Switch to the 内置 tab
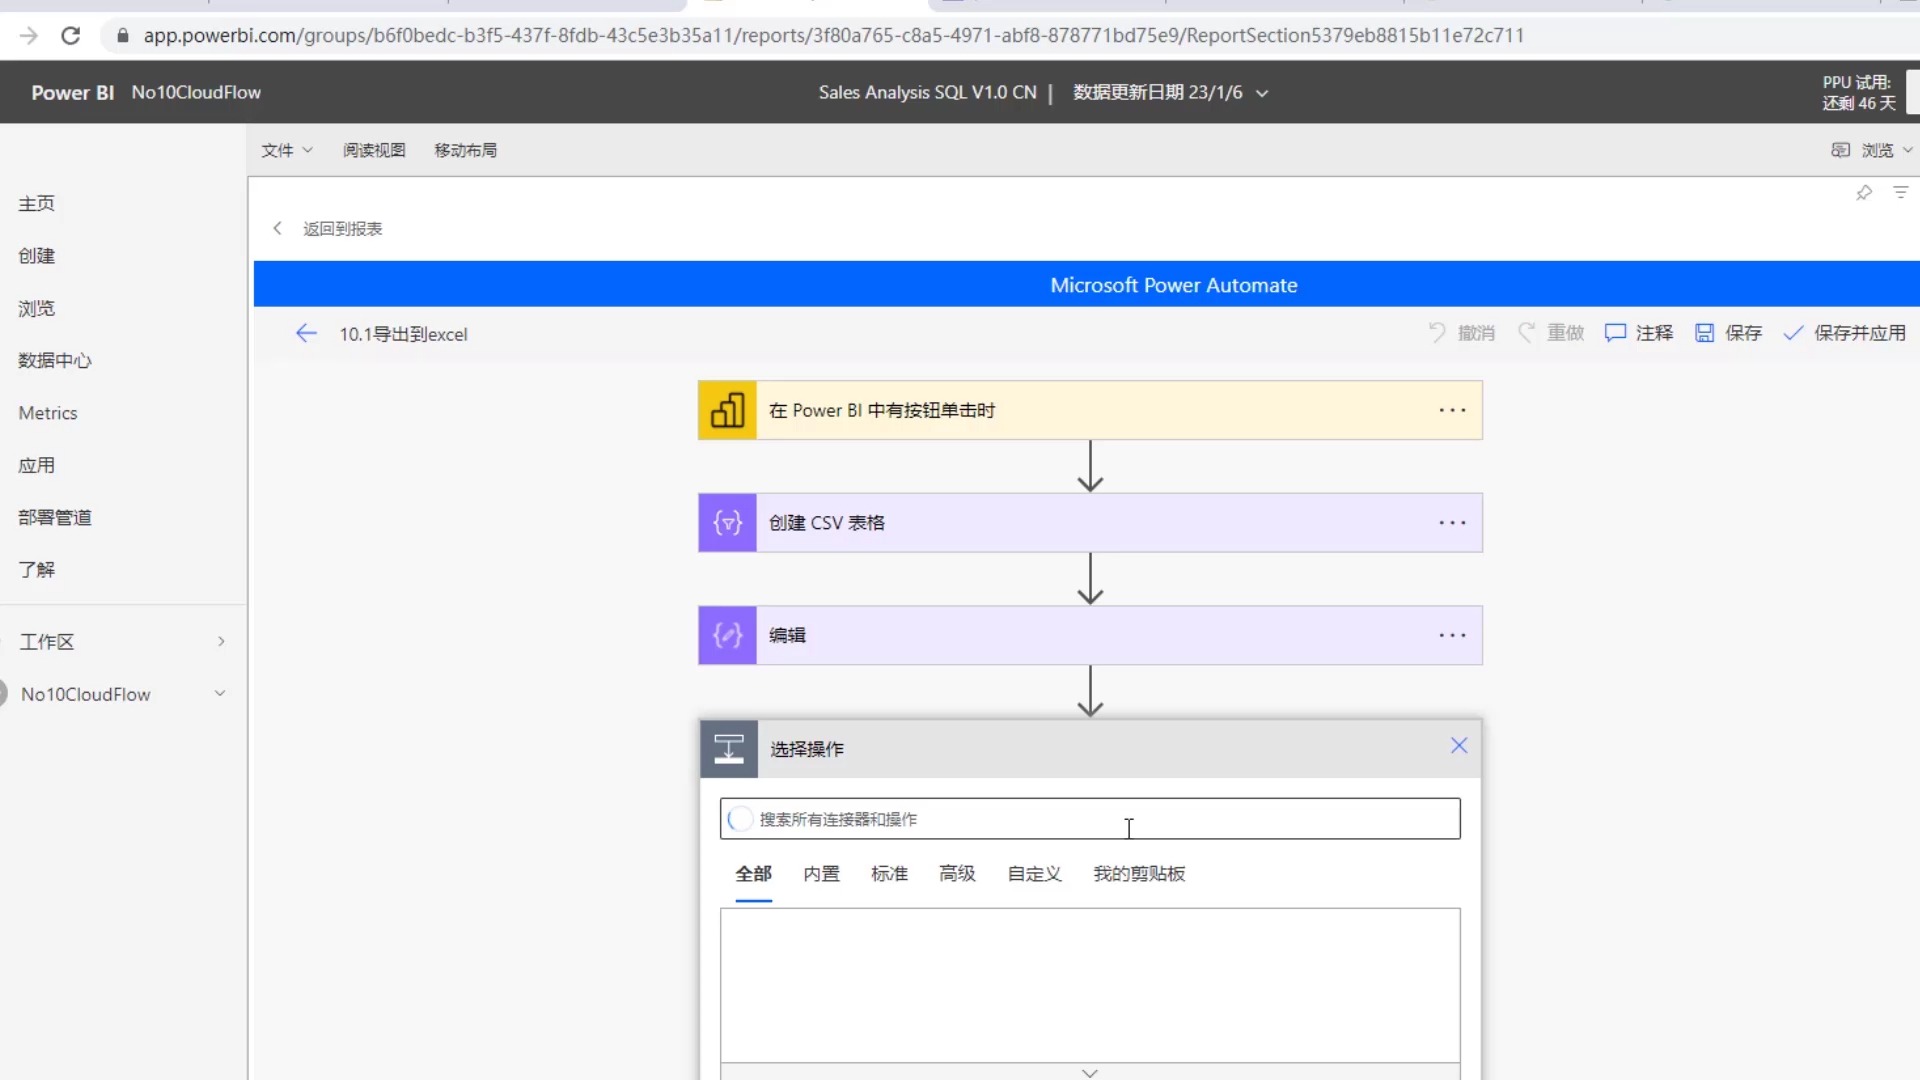The width and height of the screenshot is (1920, 1080). [821, 874]
